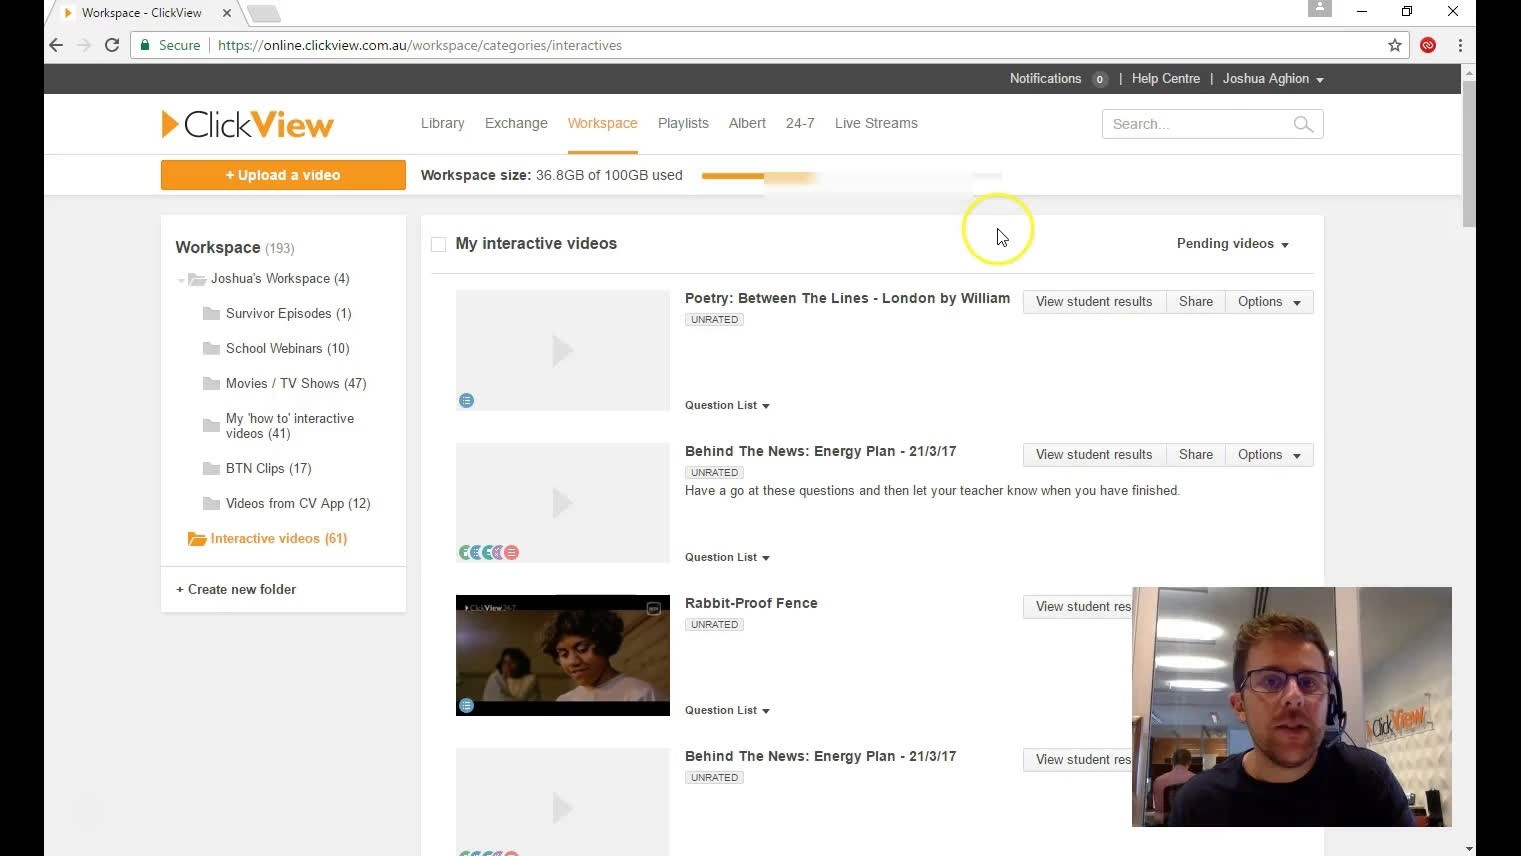Viewport: 1521px width, 856px height.
Task: Open the Chrome menu (three dots)
Action: click(x=1460, y=45)
